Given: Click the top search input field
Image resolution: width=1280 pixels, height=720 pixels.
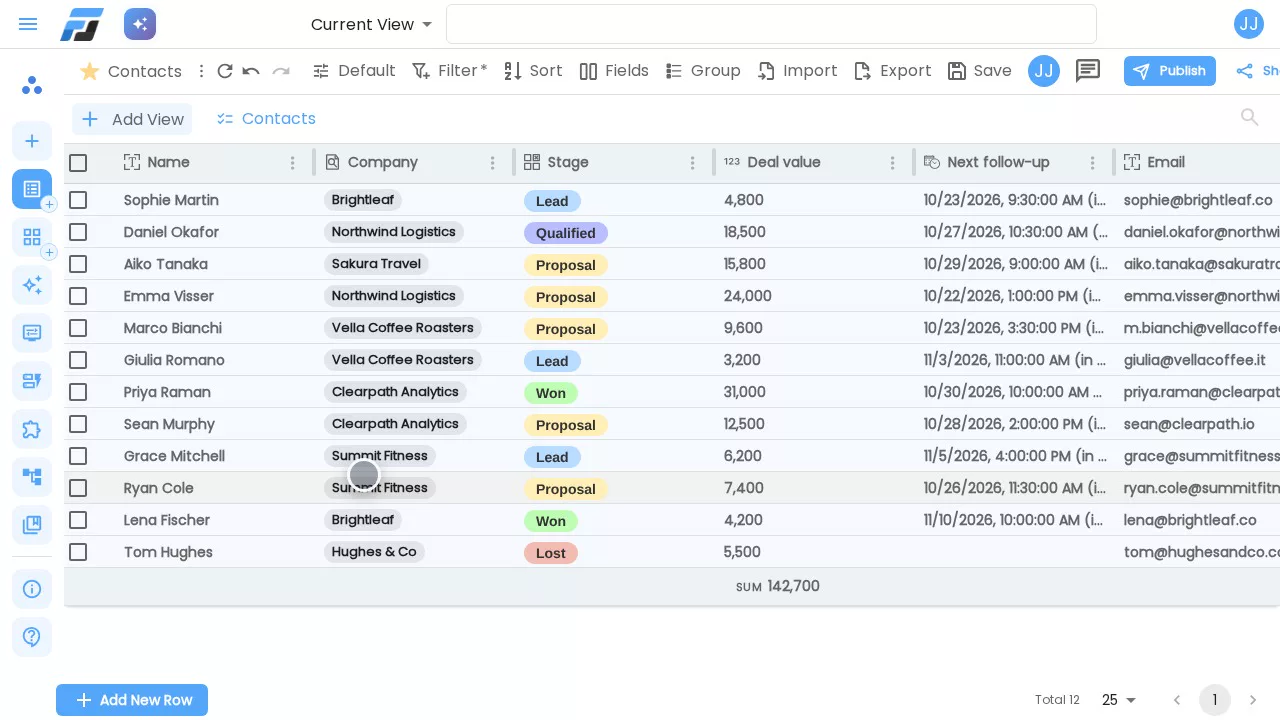Looking at the screenshot, I should click(x=771, y=24).
